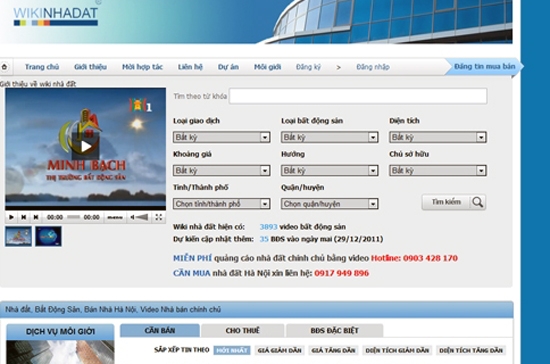Click the Giới thiệu về wiki nhà đất caption
This screenshot has width=550, height=364.
(x=38, y=84)
